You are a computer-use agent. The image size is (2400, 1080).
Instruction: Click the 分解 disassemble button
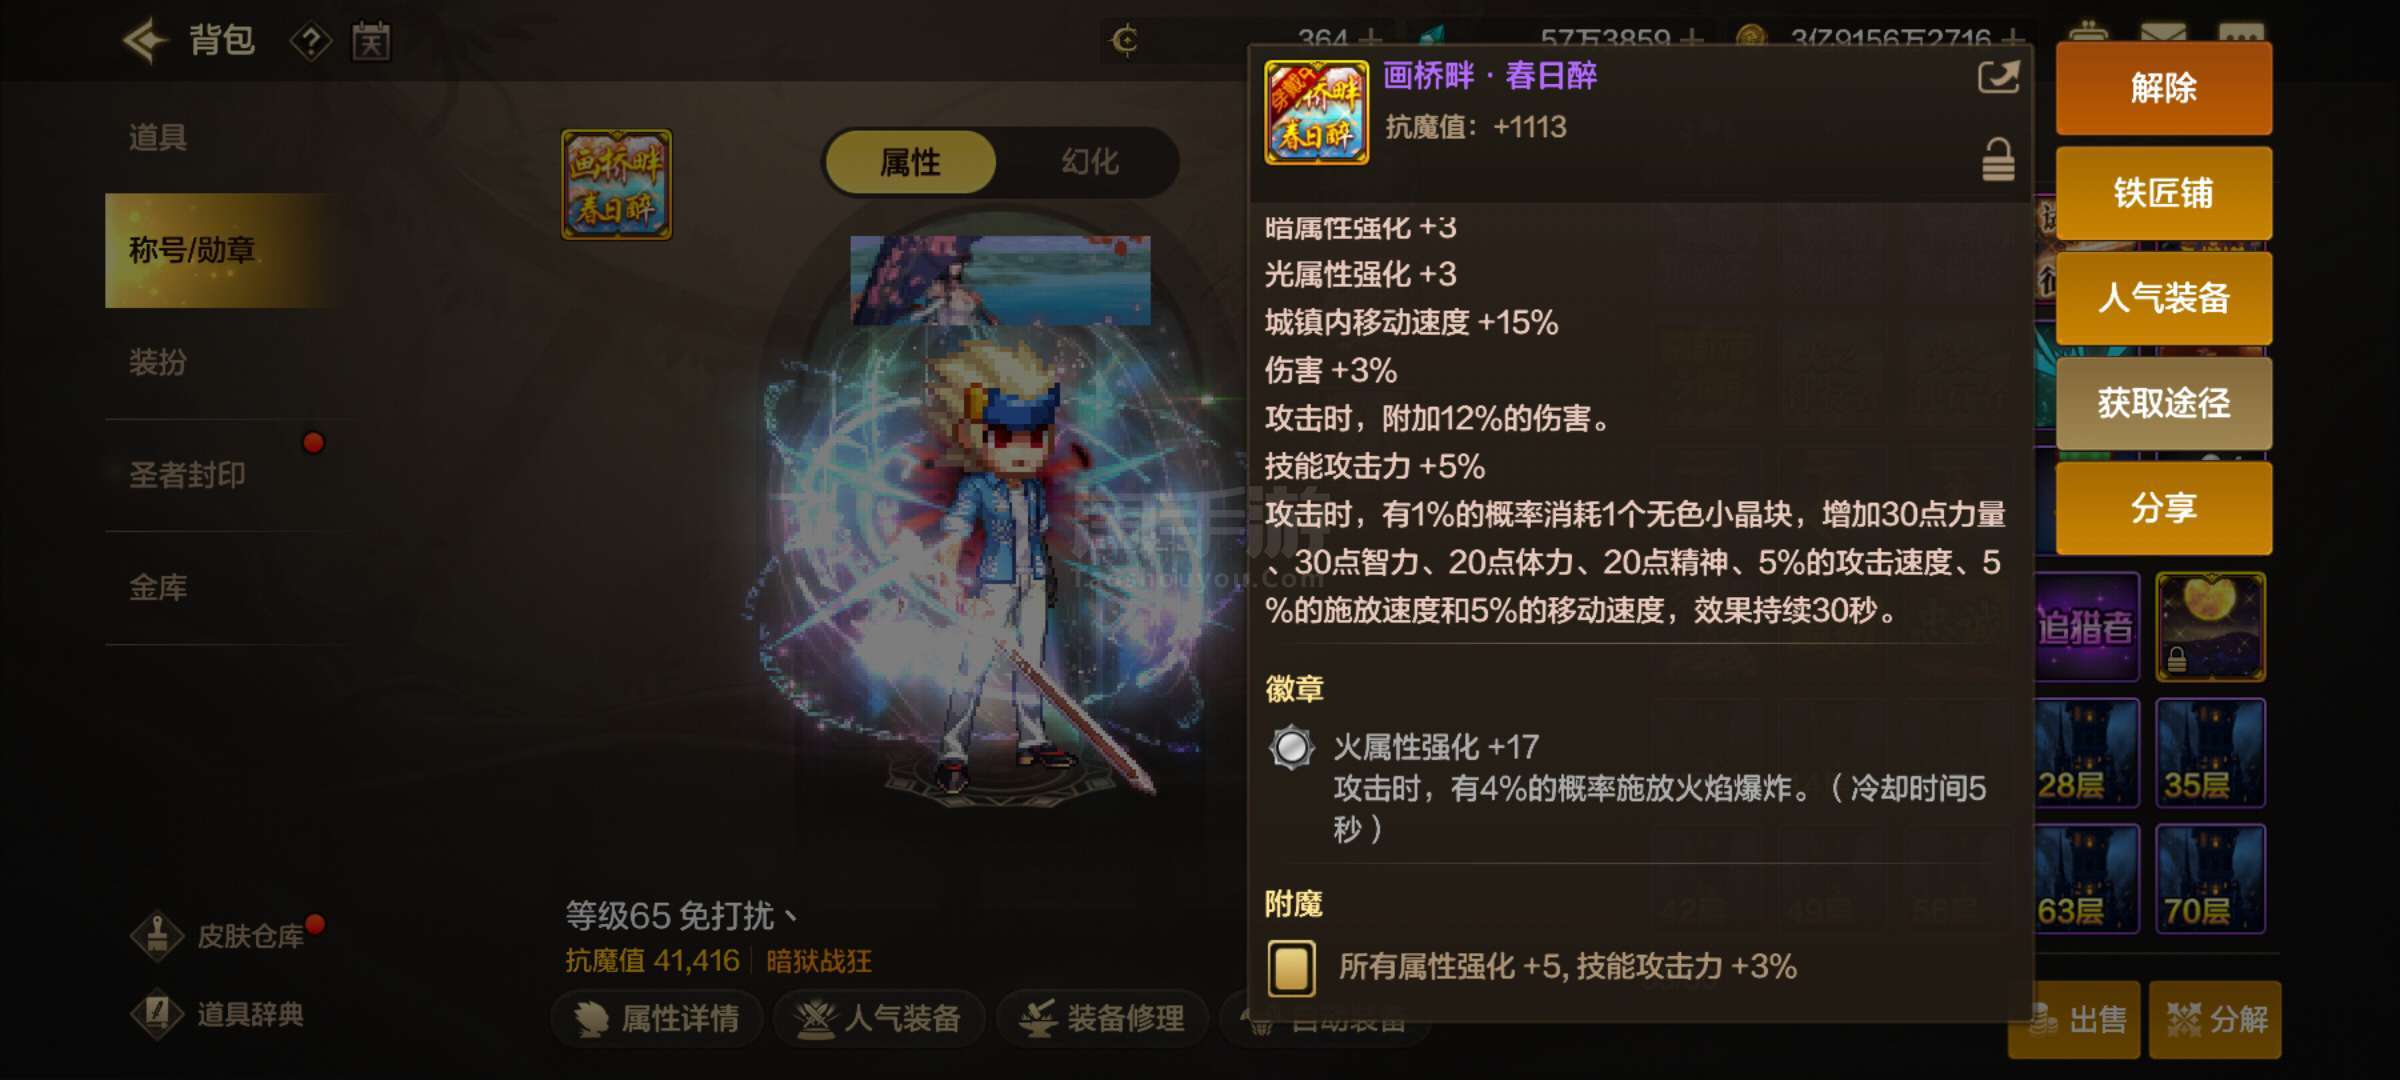point(2215,1020)
